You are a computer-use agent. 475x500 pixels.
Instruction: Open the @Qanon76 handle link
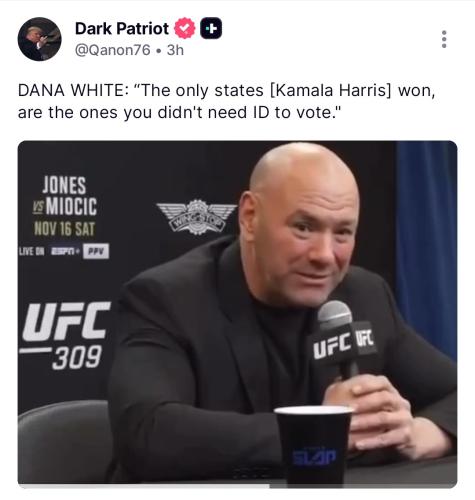[x=113, y=50]
